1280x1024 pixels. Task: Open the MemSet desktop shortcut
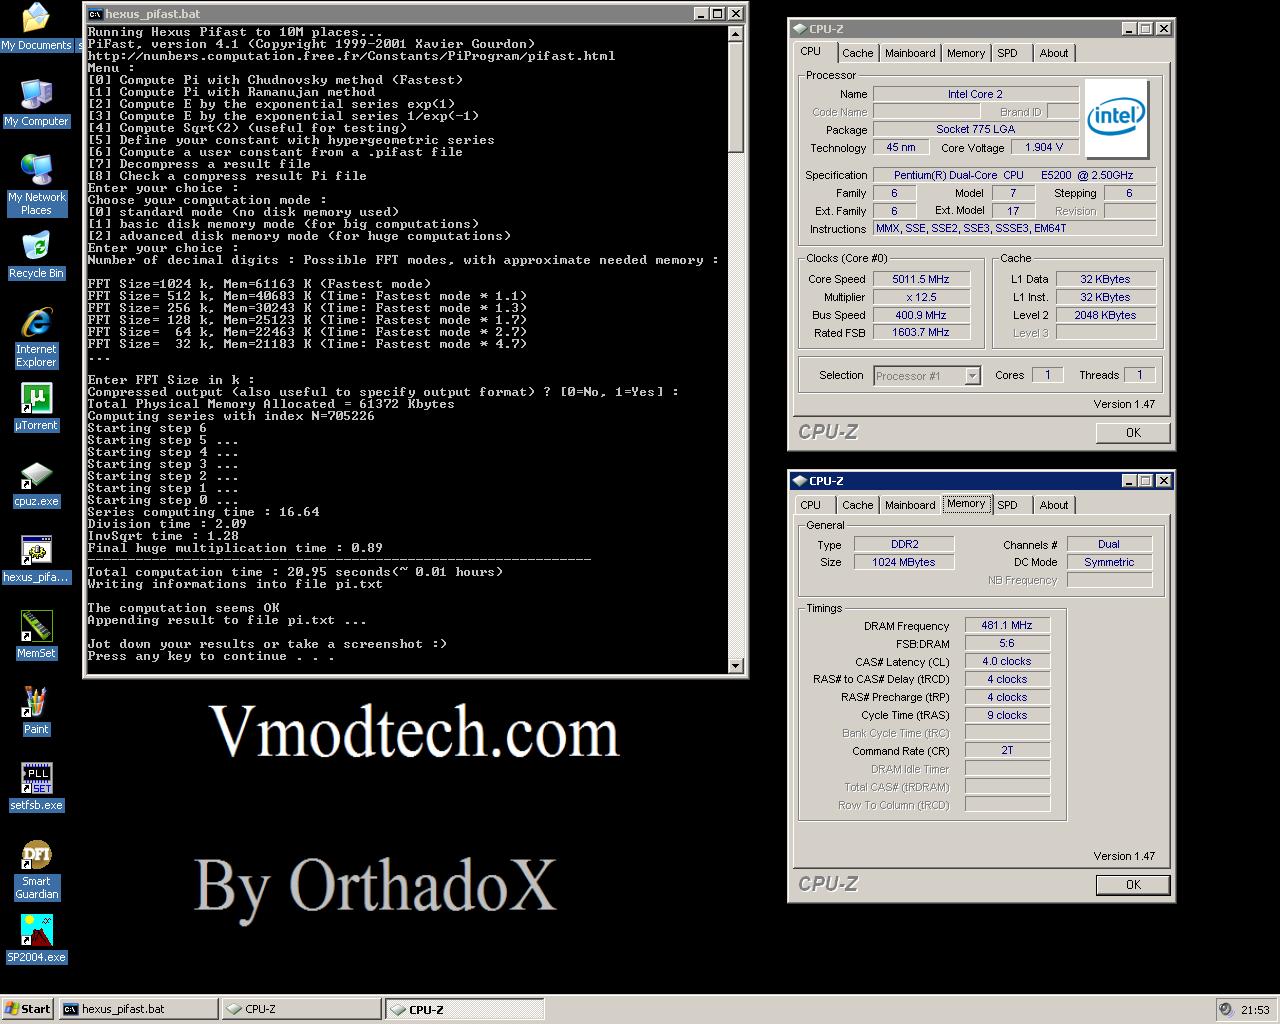(36, 634)
